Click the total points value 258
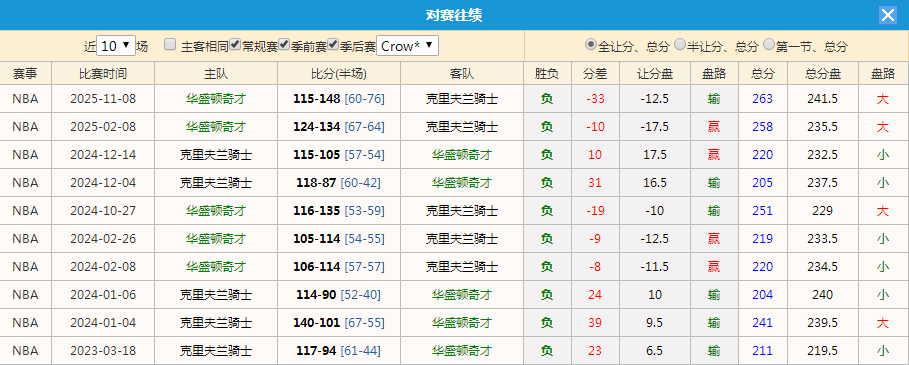The width and height of the screenshot is (909, 365). 762,127
